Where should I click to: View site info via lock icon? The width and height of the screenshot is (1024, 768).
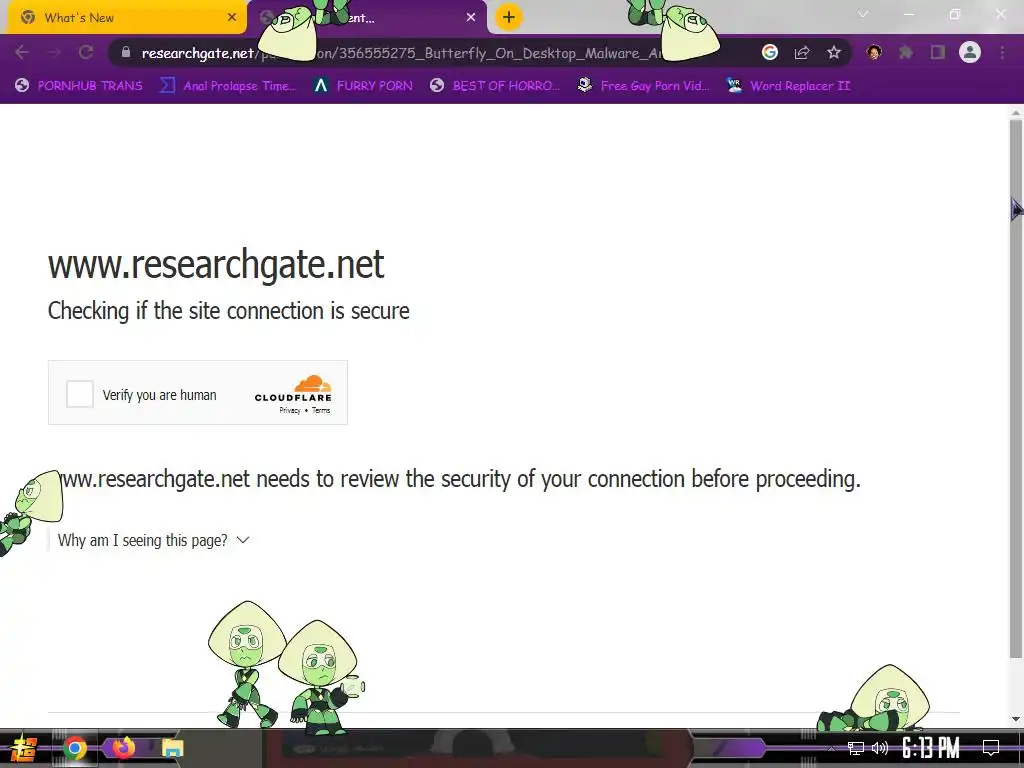(126, 52)
